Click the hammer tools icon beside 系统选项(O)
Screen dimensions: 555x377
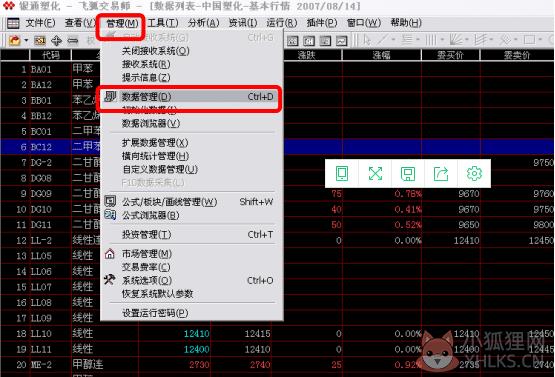(x=109, y=280)
